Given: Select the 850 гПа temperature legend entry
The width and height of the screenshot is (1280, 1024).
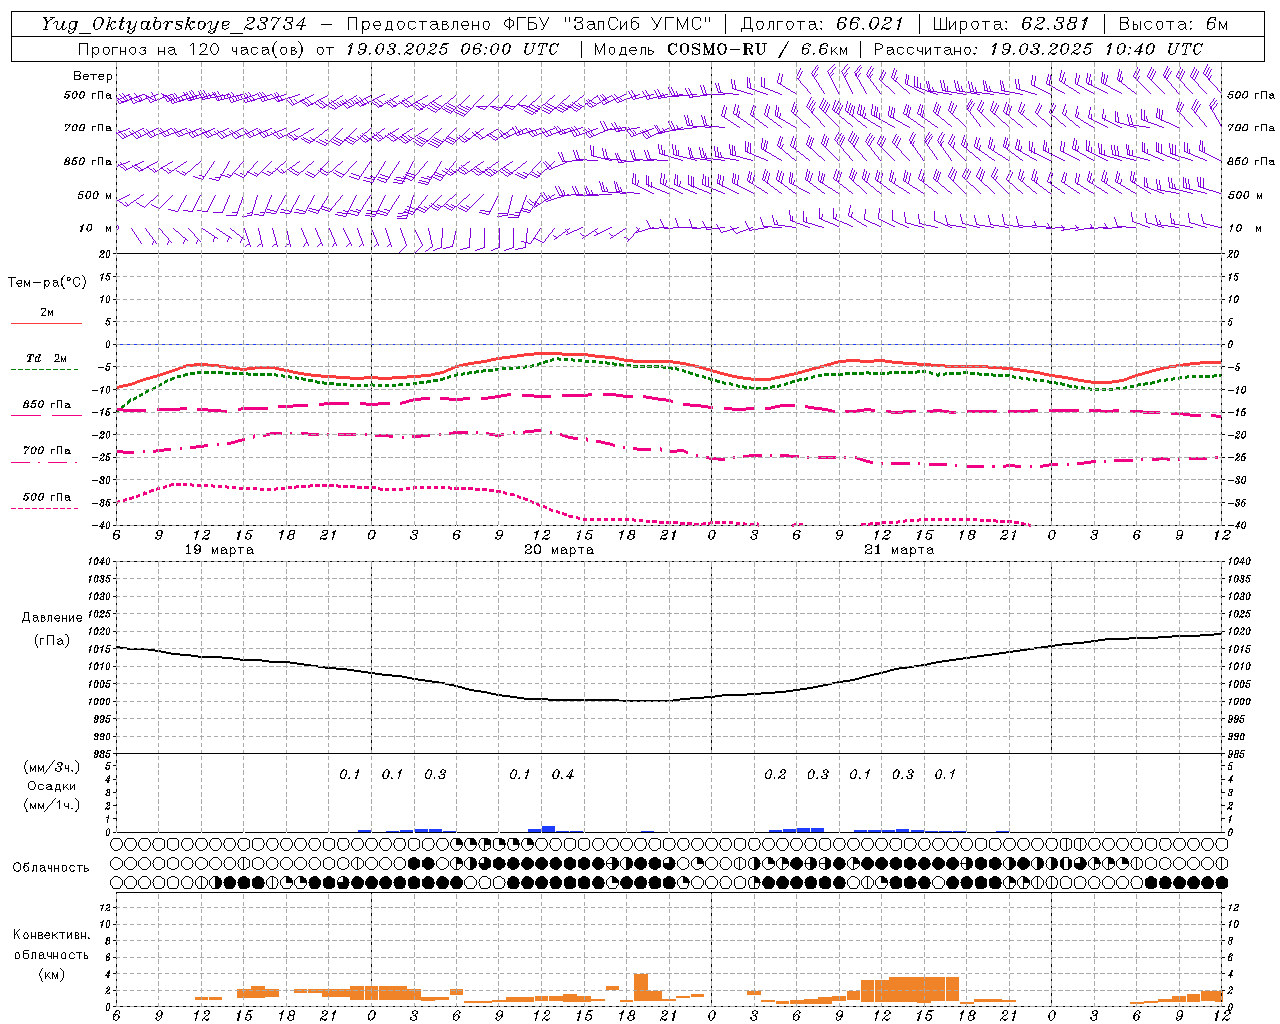Looking at the screenshot, I should 46,405.
